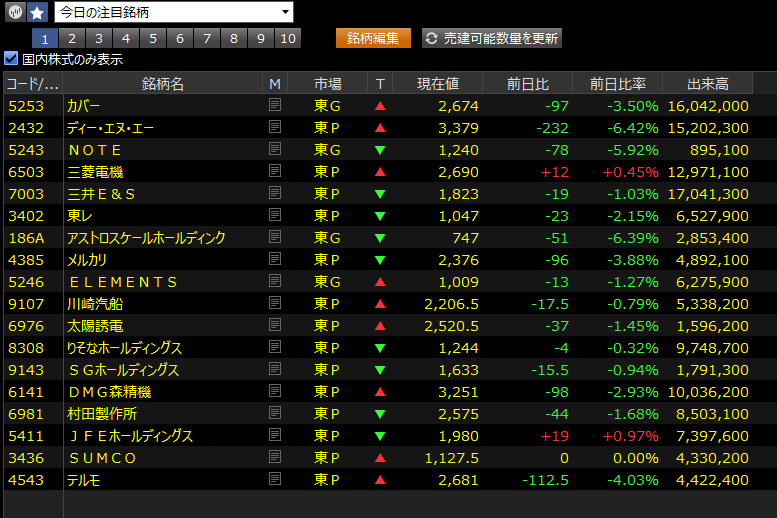This screenshot has height=518, width=777.
Task: Click red up-tick arrow in カバー row
Action: click(x=380, y=106)
